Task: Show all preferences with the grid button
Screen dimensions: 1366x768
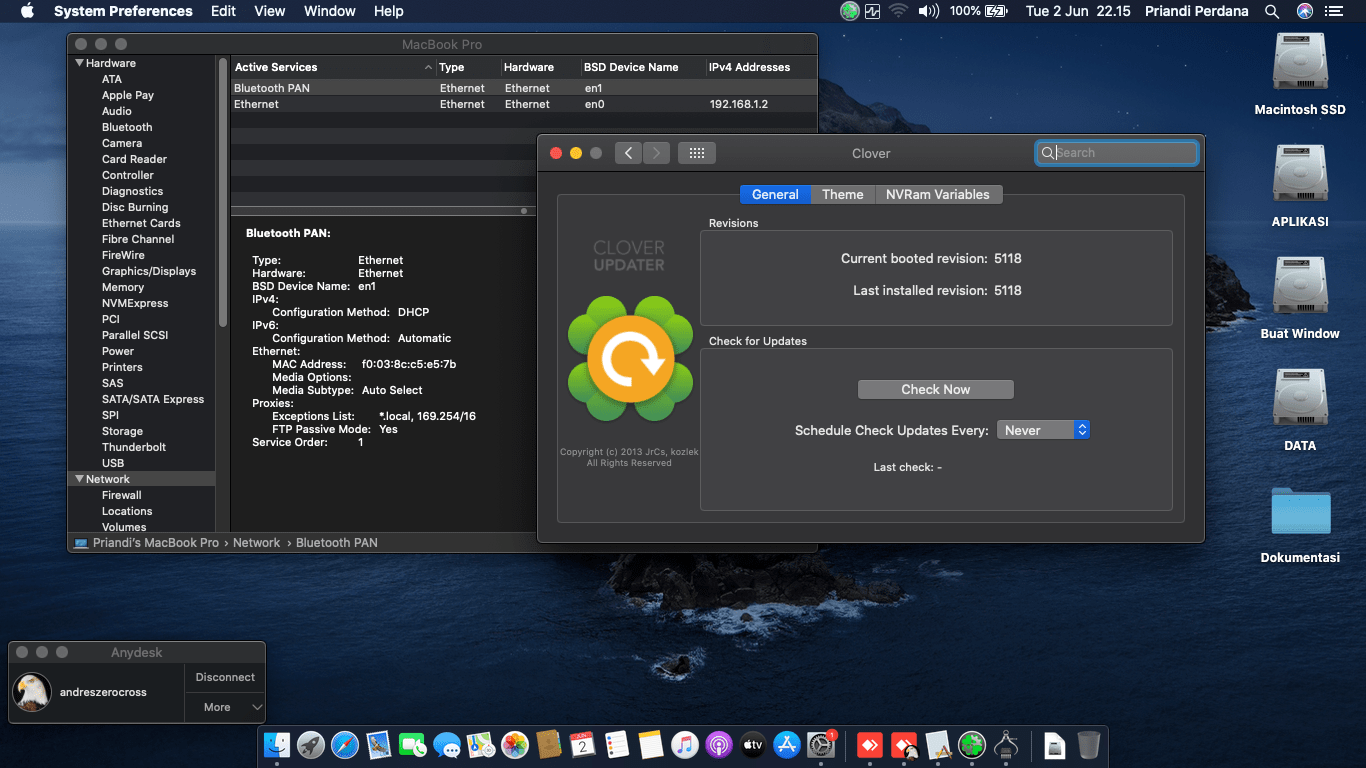Action: coord(697,153)
